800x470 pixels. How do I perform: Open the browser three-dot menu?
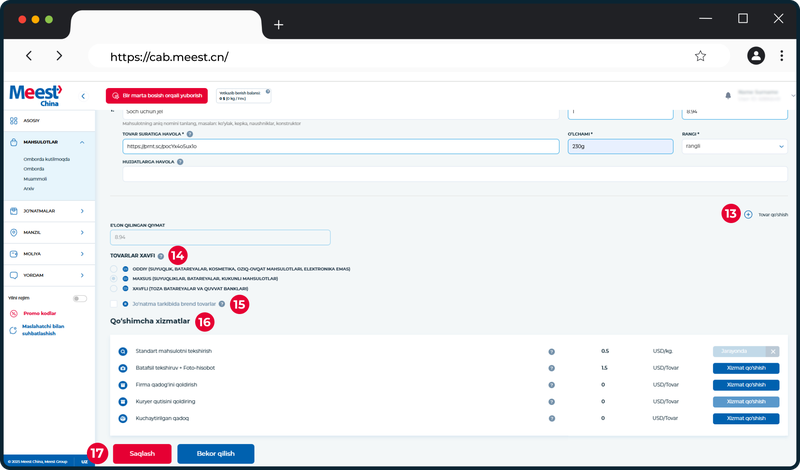coord(781,56)
